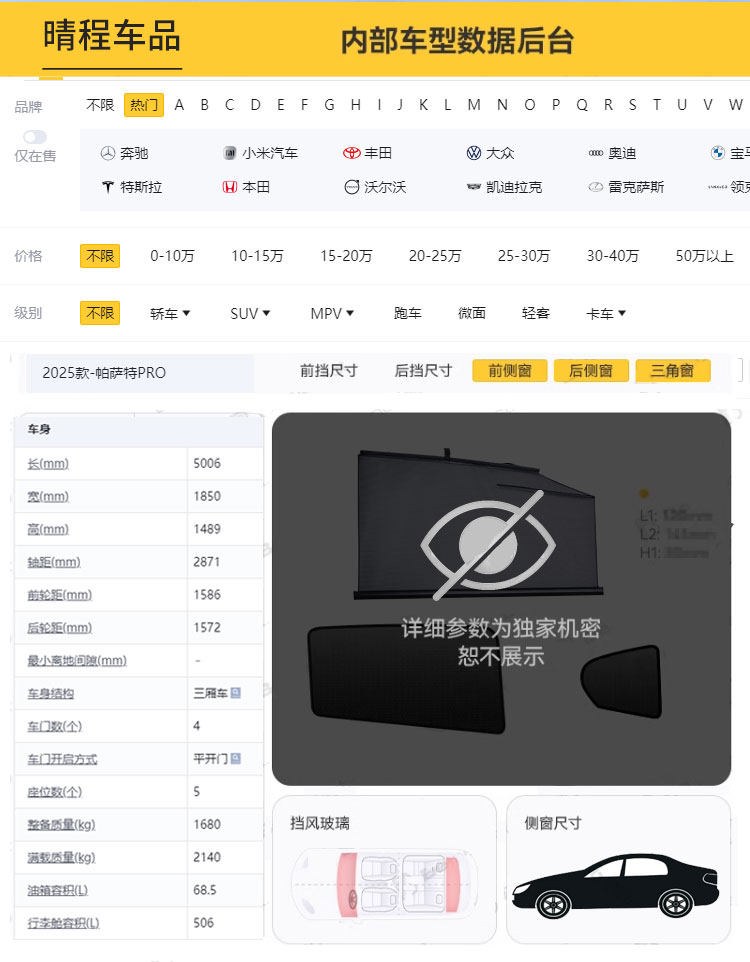Filter price 10-15万
Image resolution: width=750 pixels, height=962 pixels.
tap(257, 256)
